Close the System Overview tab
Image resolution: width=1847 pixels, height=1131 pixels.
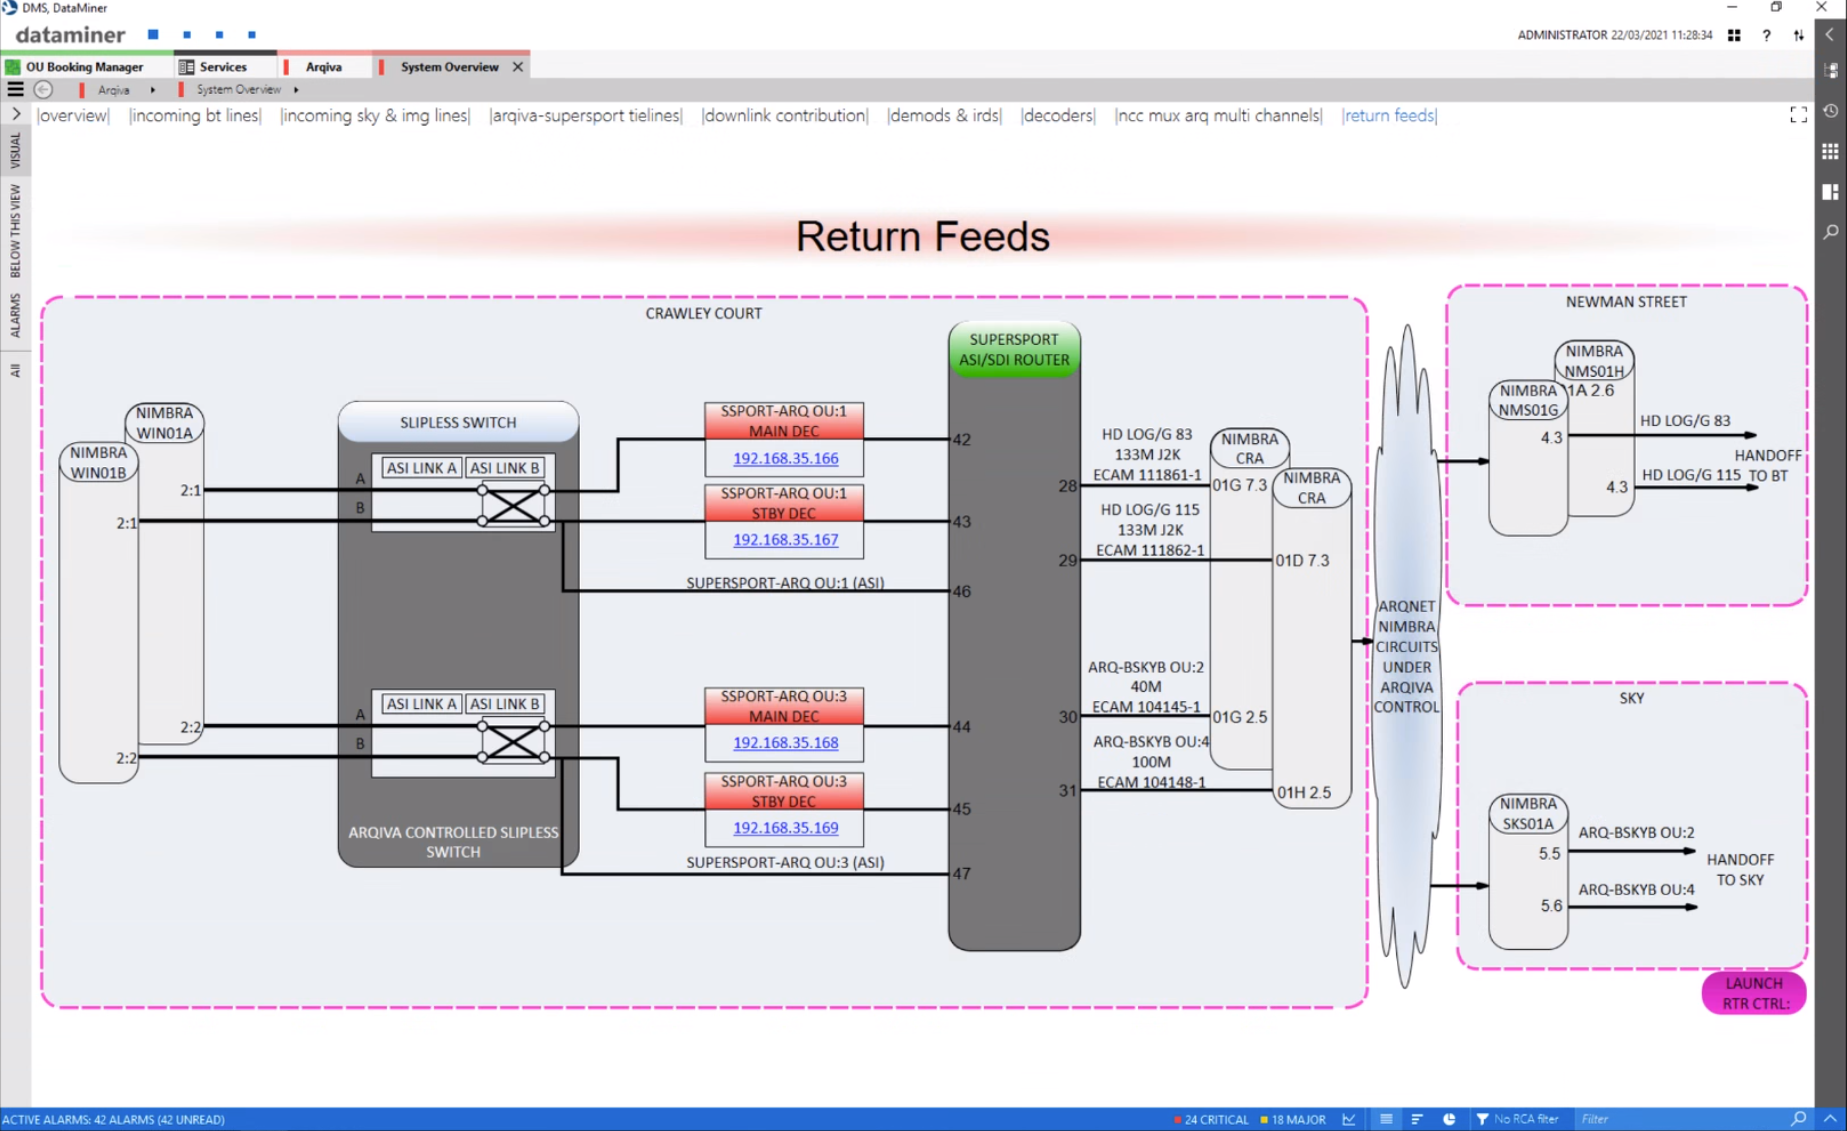[518, 67]
